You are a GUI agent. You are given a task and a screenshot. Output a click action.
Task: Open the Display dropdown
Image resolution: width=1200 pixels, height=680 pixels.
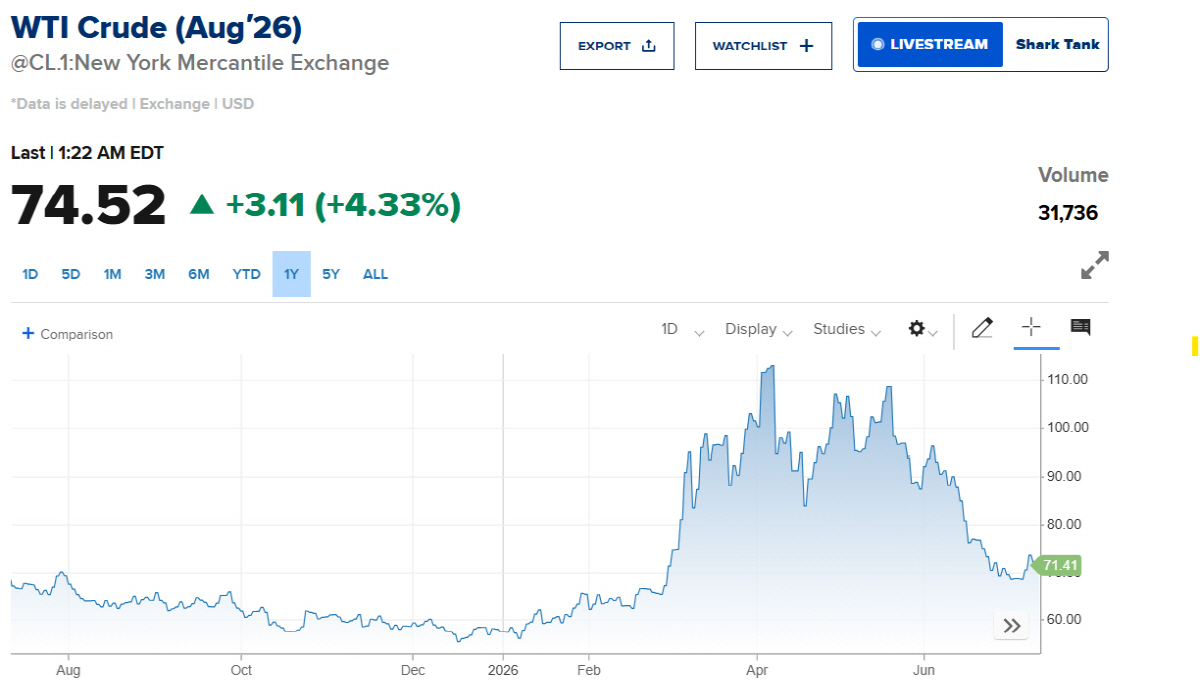(759, 330)
